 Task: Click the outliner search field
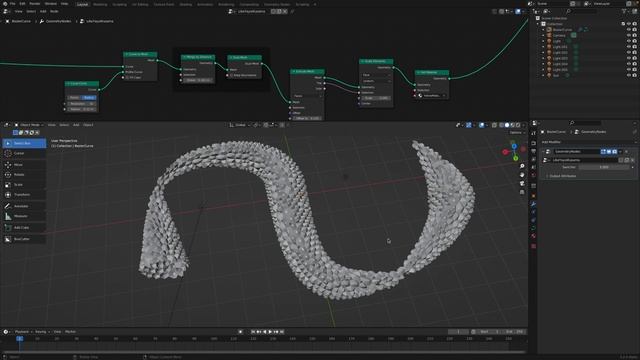pos(582,11)
